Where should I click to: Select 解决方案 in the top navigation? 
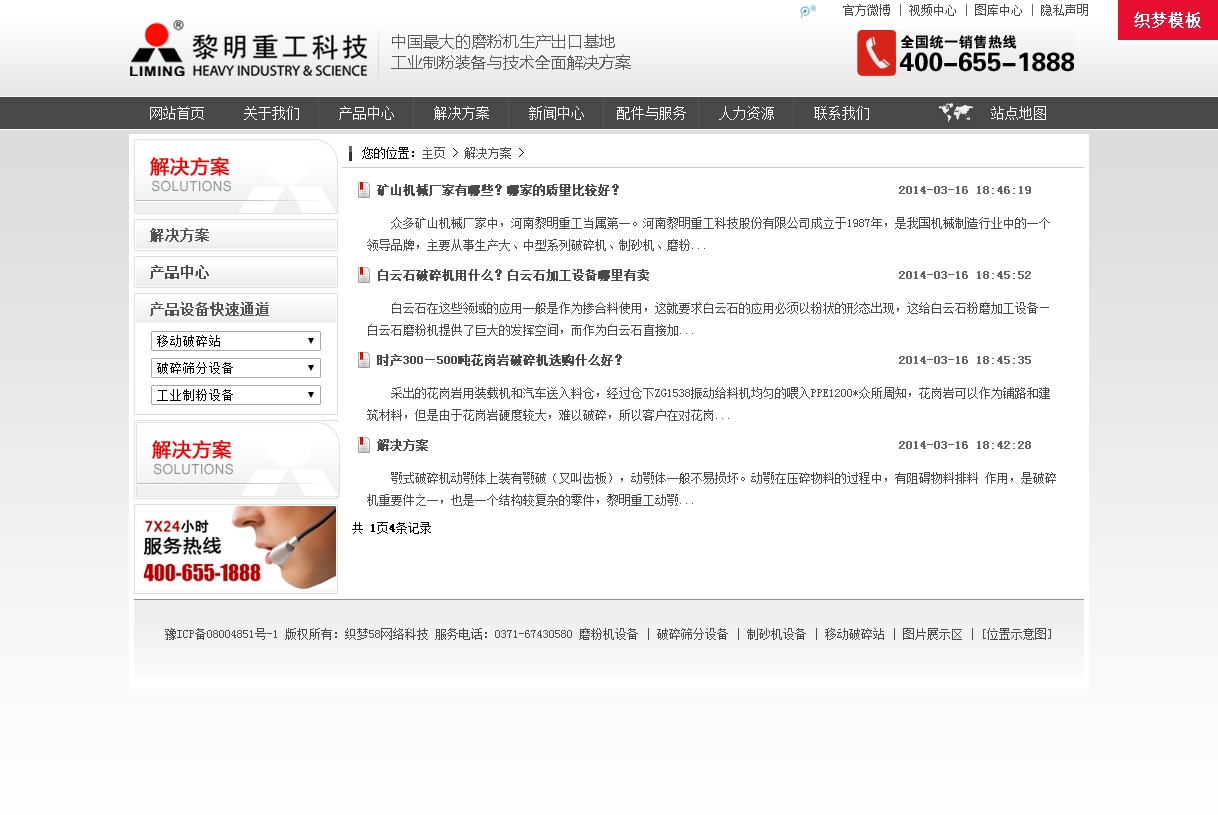461,113
